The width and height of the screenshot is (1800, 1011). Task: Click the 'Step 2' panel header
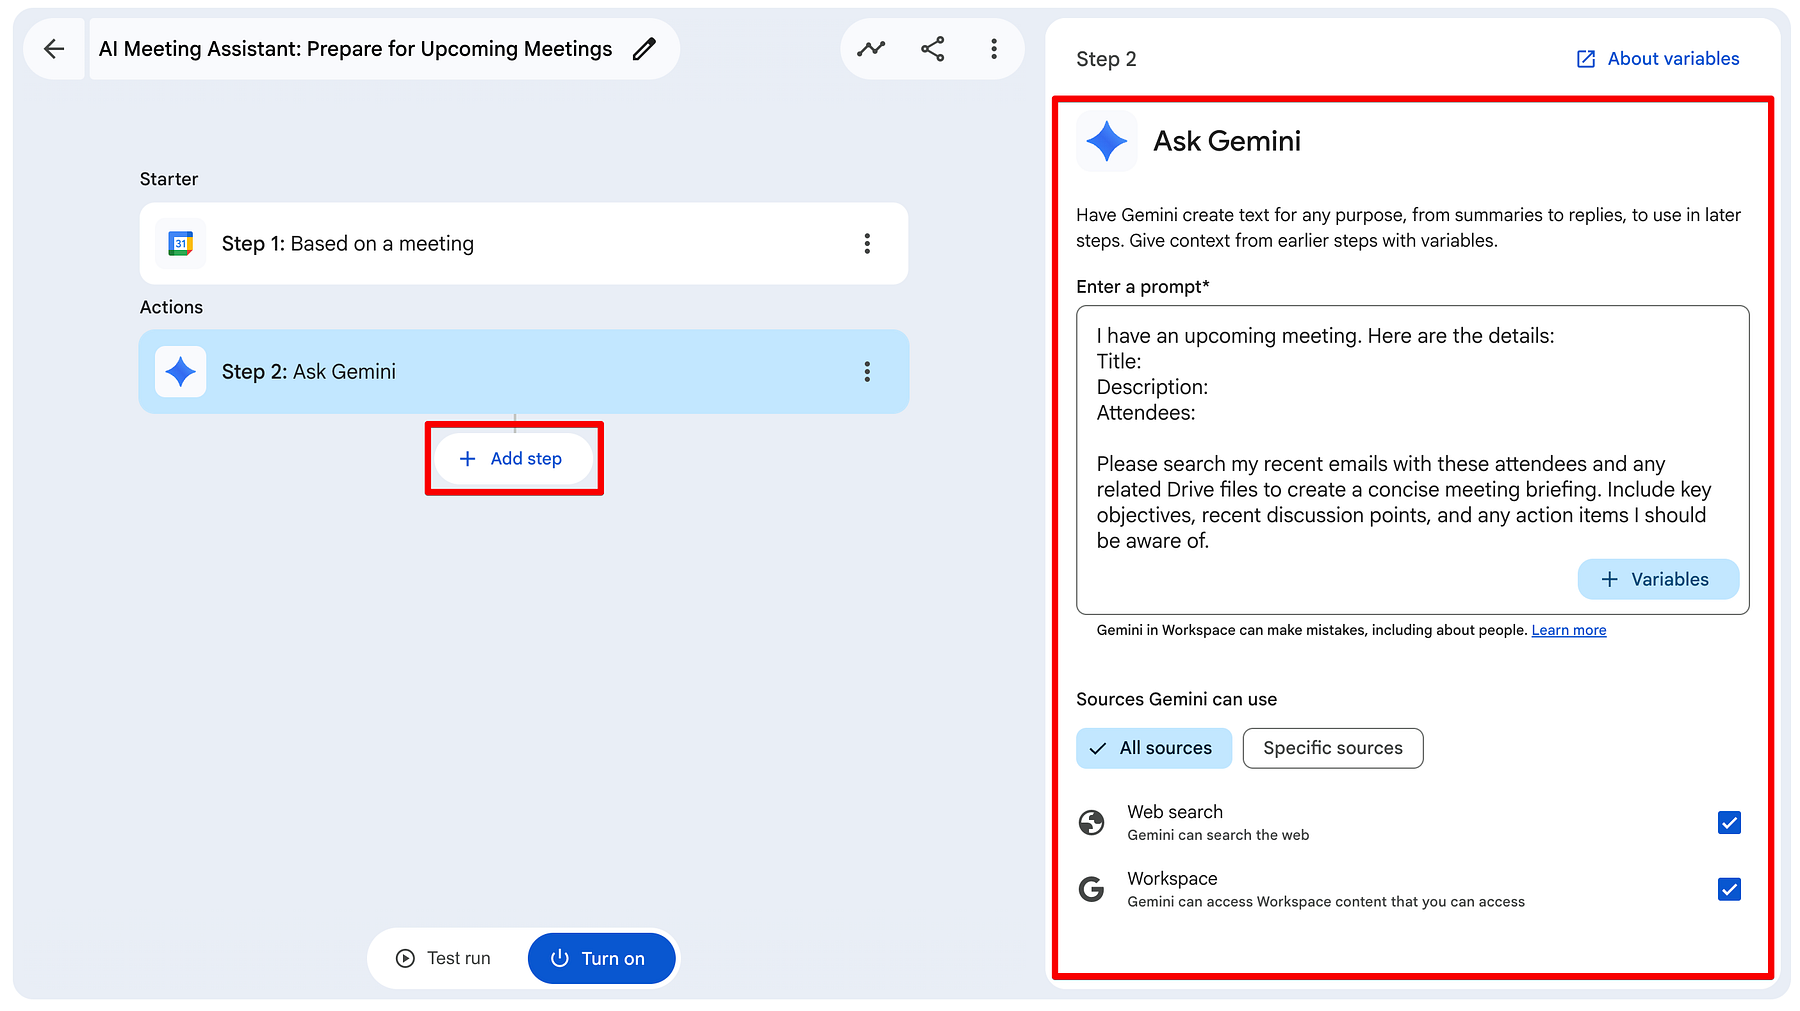pos(1106,59)
